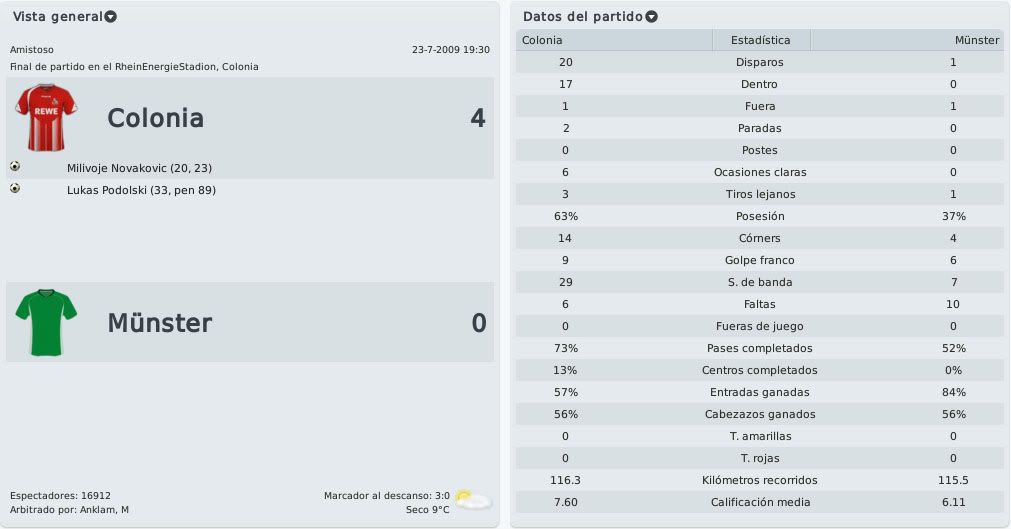Select the Disparos statistic row
This screenshot has height=529, width=1011.
(760, 62)
